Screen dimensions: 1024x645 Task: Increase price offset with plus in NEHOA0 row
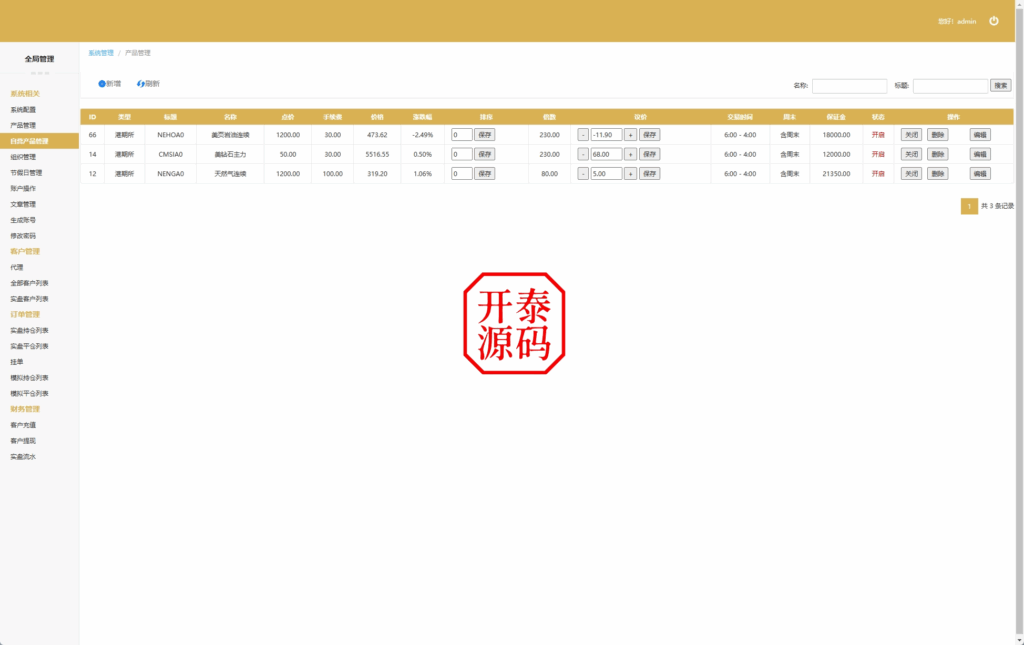[x=630, y=134]
